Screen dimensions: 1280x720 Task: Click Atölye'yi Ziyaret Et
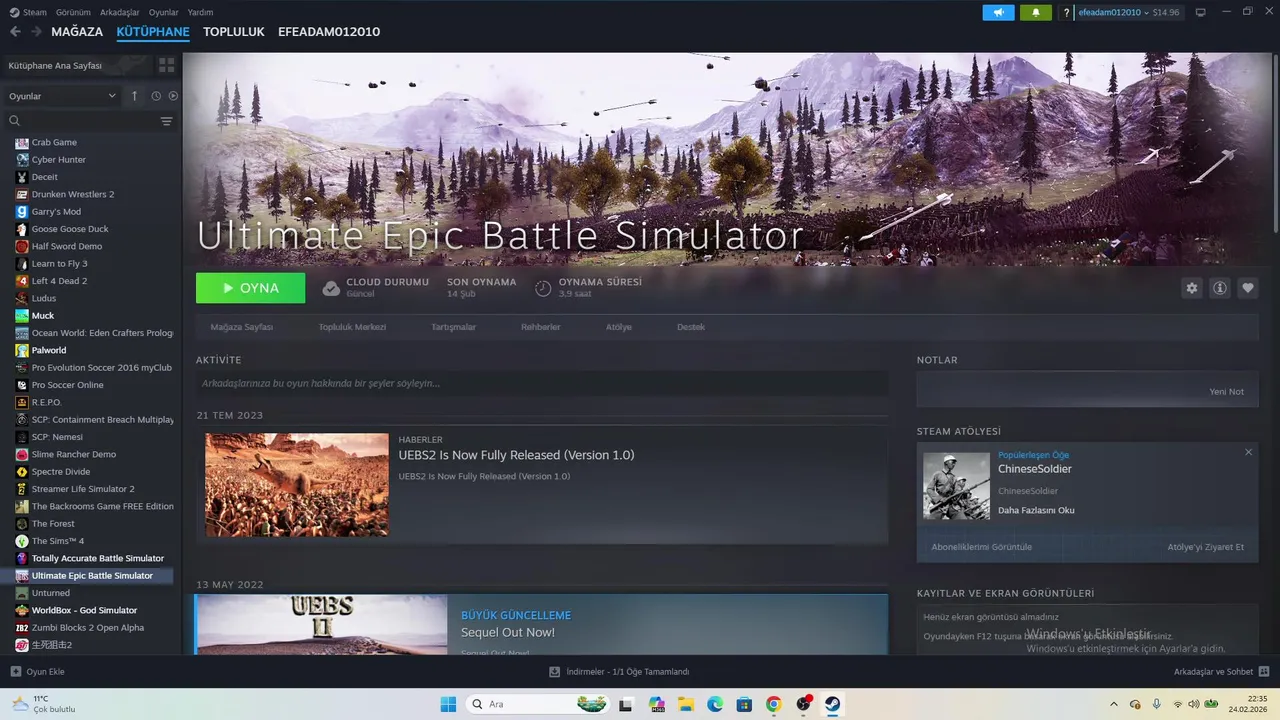(x=1206, y=547)
